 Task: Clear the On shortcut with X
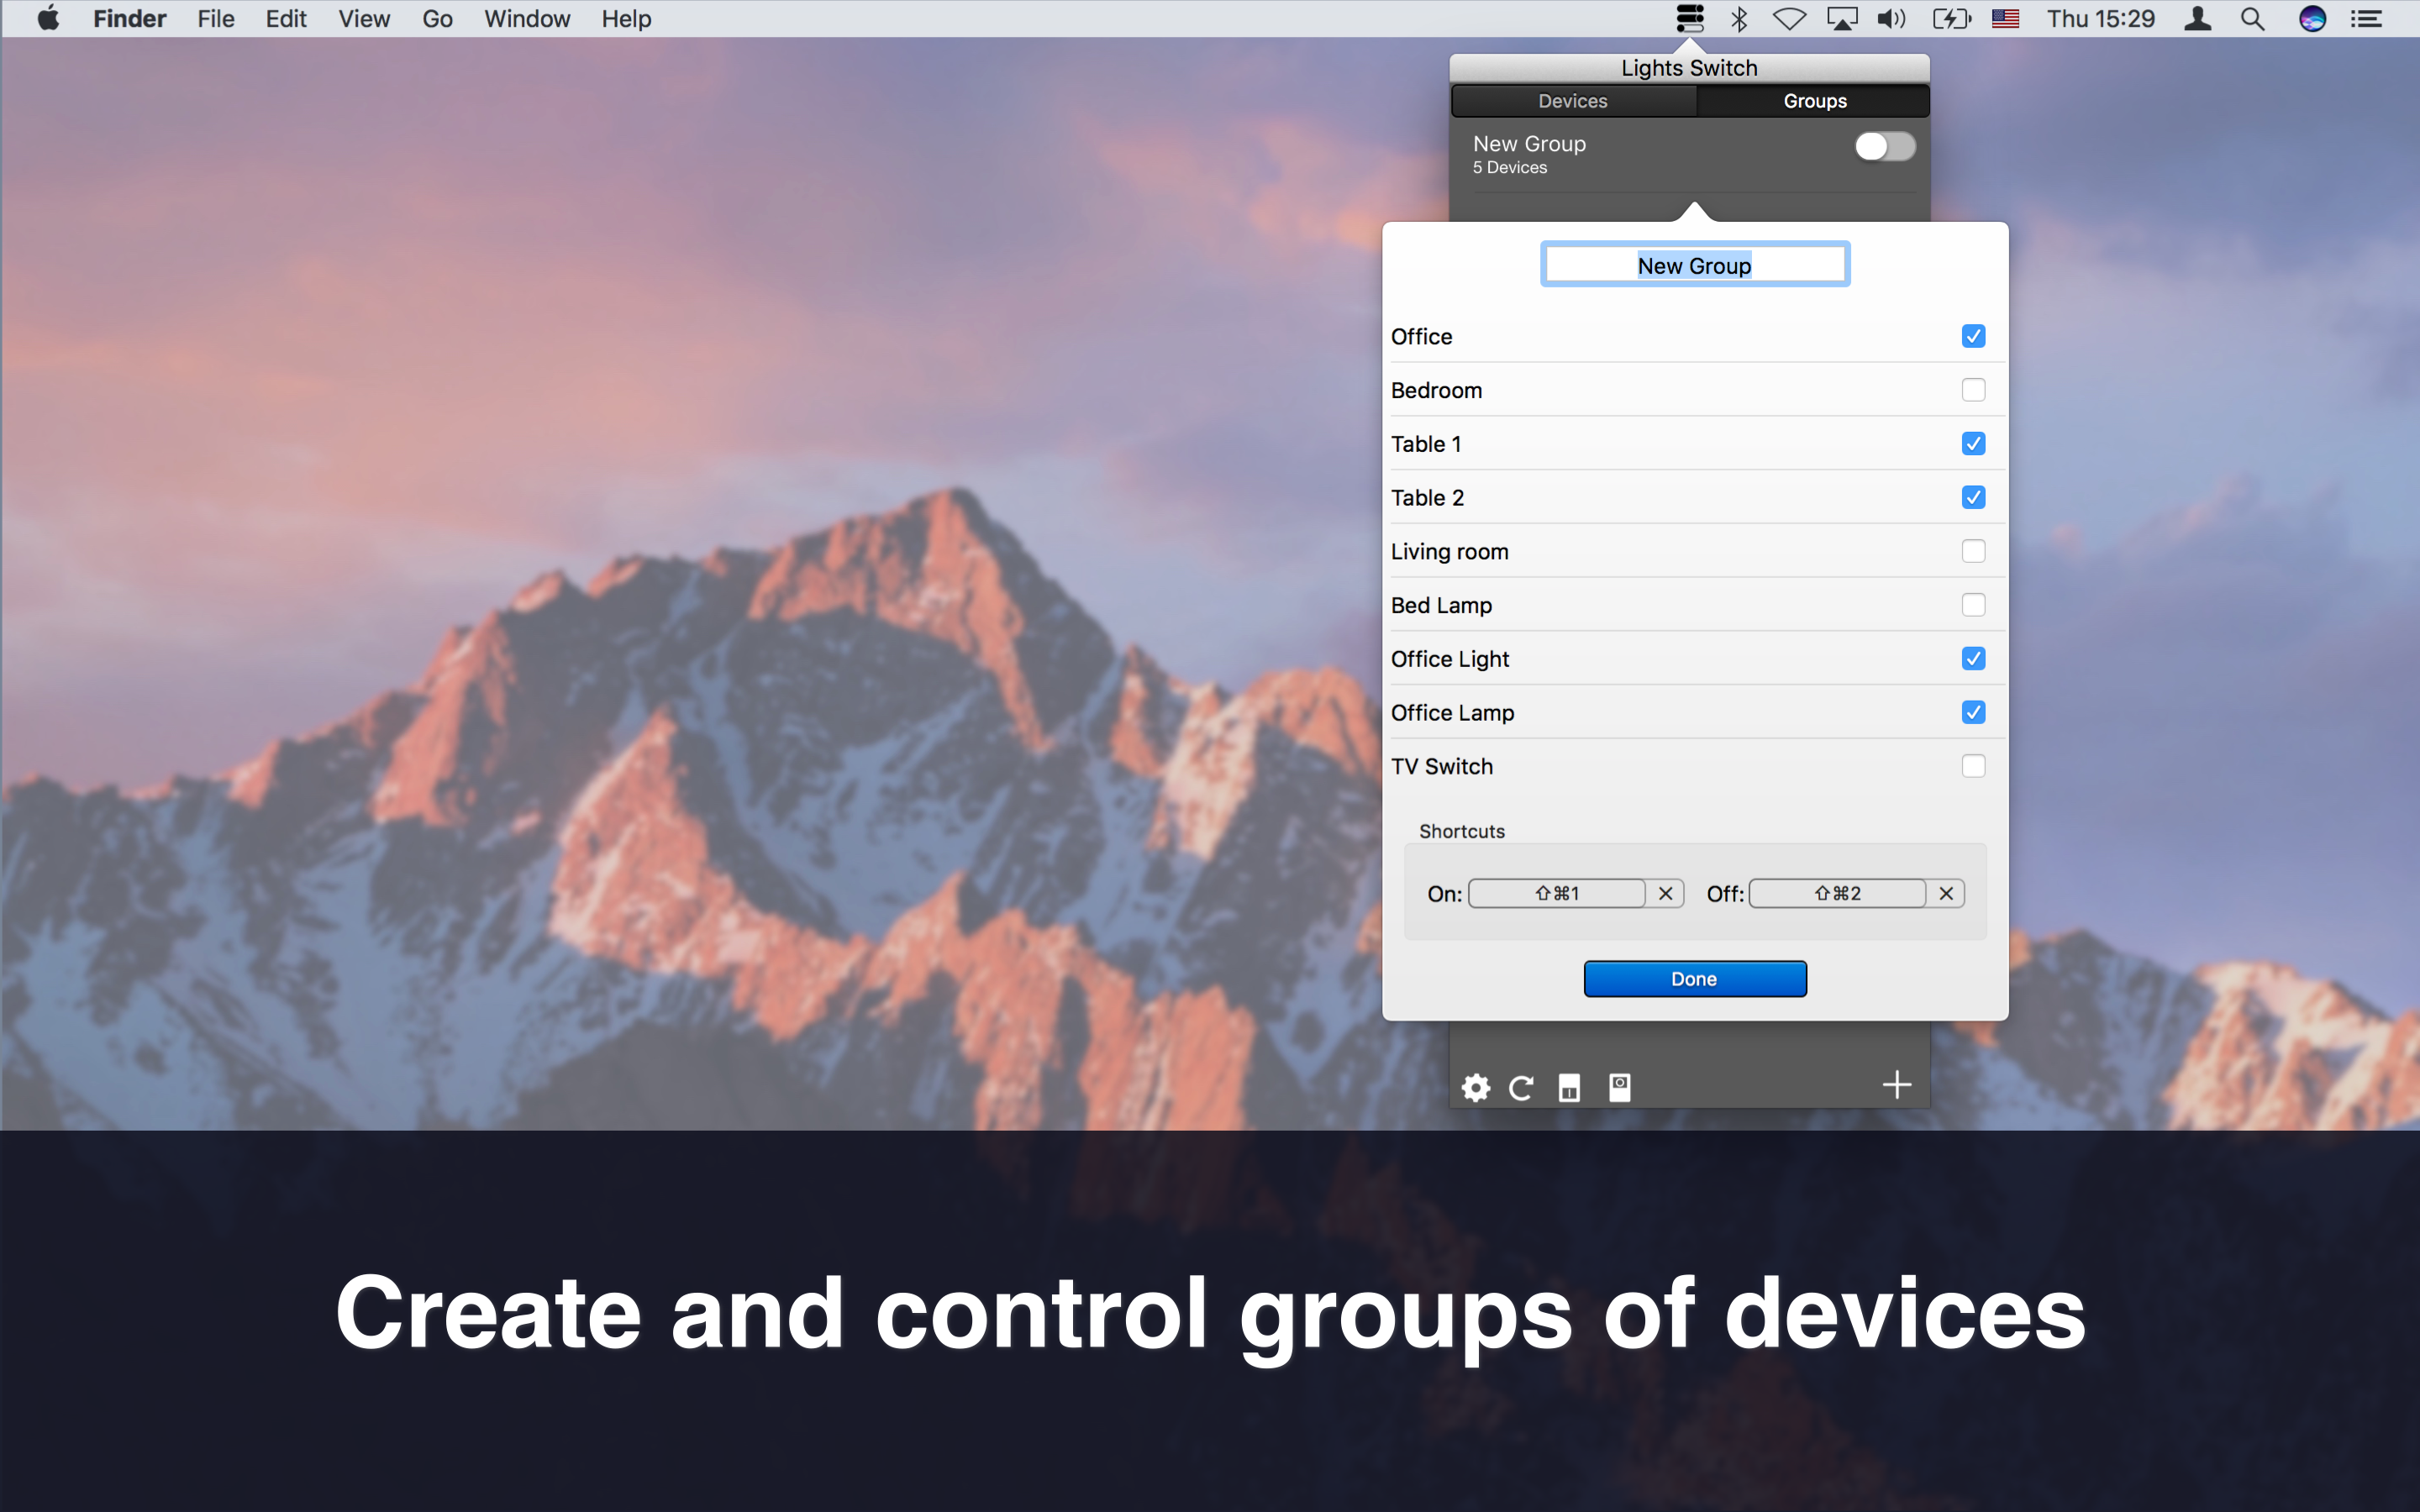[1665, 893]
